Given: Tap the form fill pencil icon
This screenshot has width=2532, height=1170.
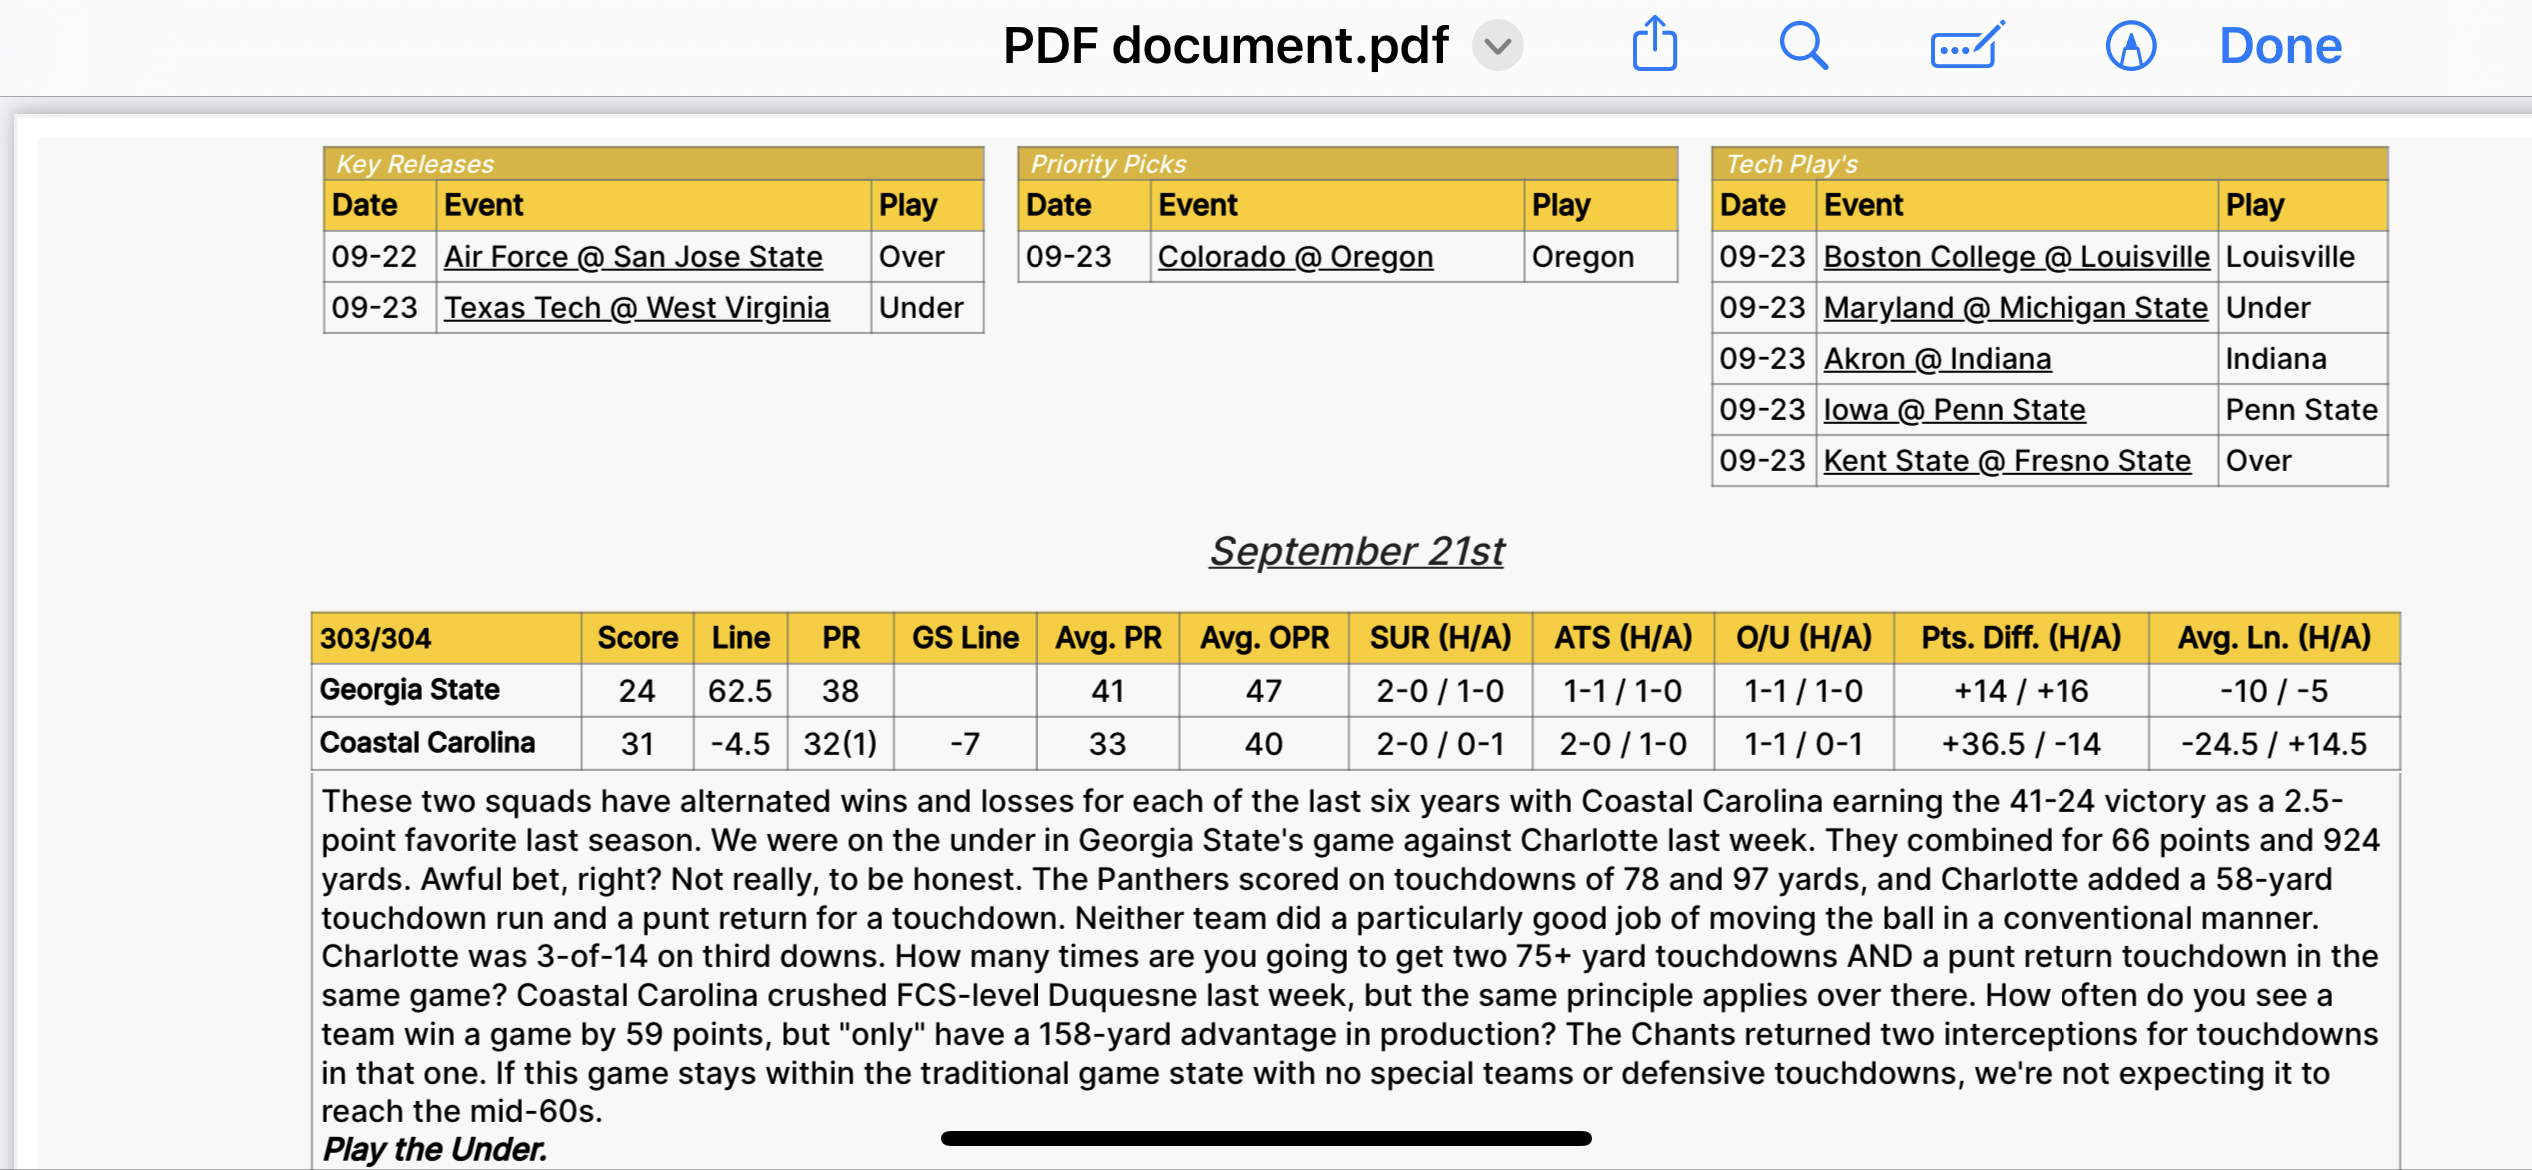Looking at the screenshot, I should 1966,46.
